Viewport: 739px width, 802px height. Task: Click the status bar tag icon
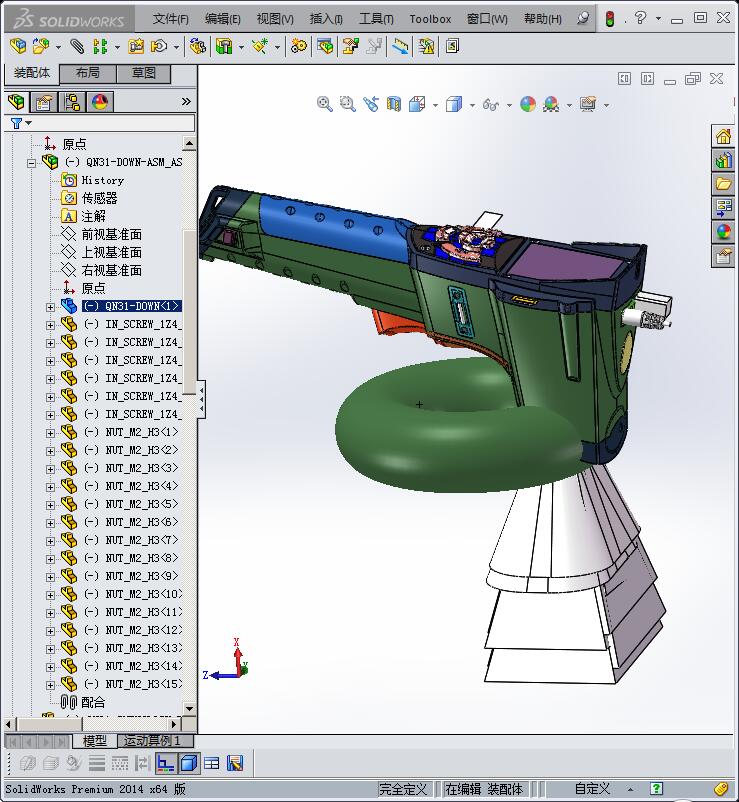(721, 789)
